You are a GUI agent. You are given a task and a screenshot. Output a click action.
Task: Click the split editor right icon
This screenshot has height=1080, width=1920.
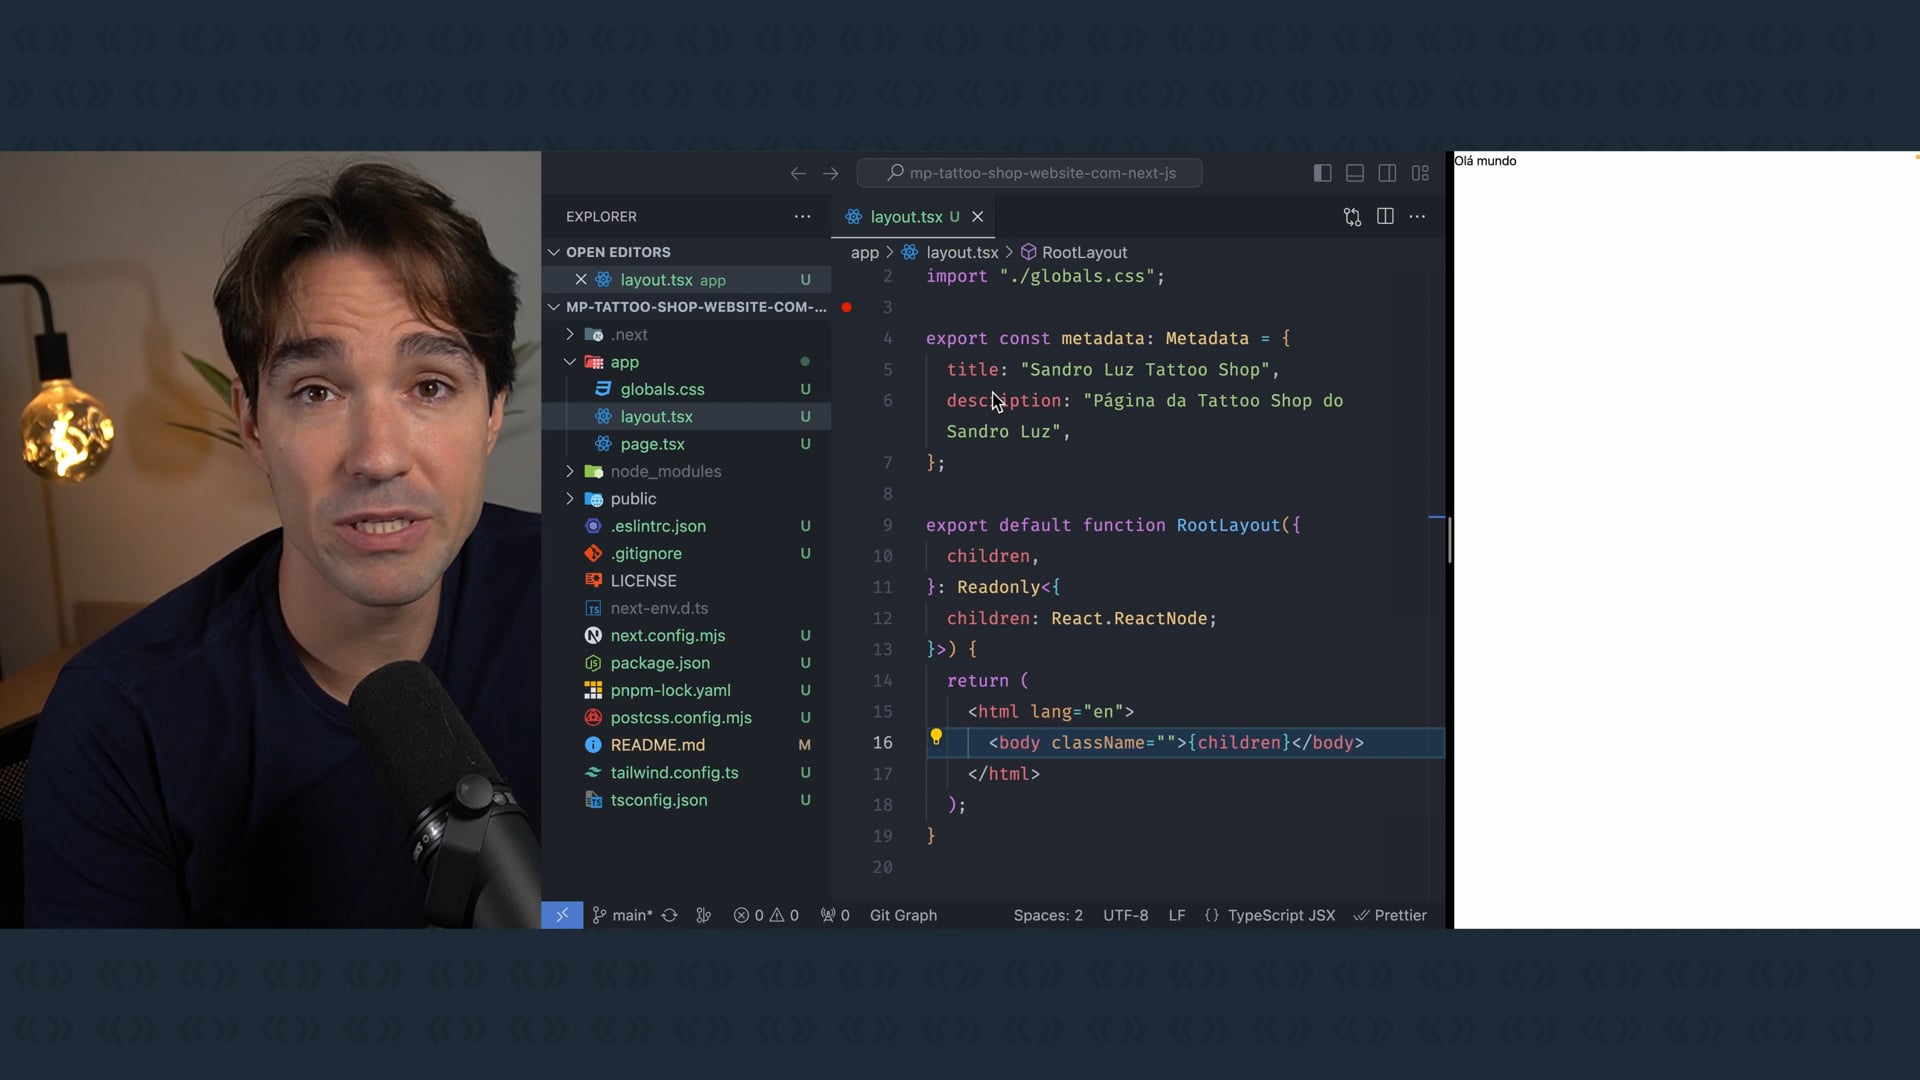pyautogui.click(x=1385, y=216)
